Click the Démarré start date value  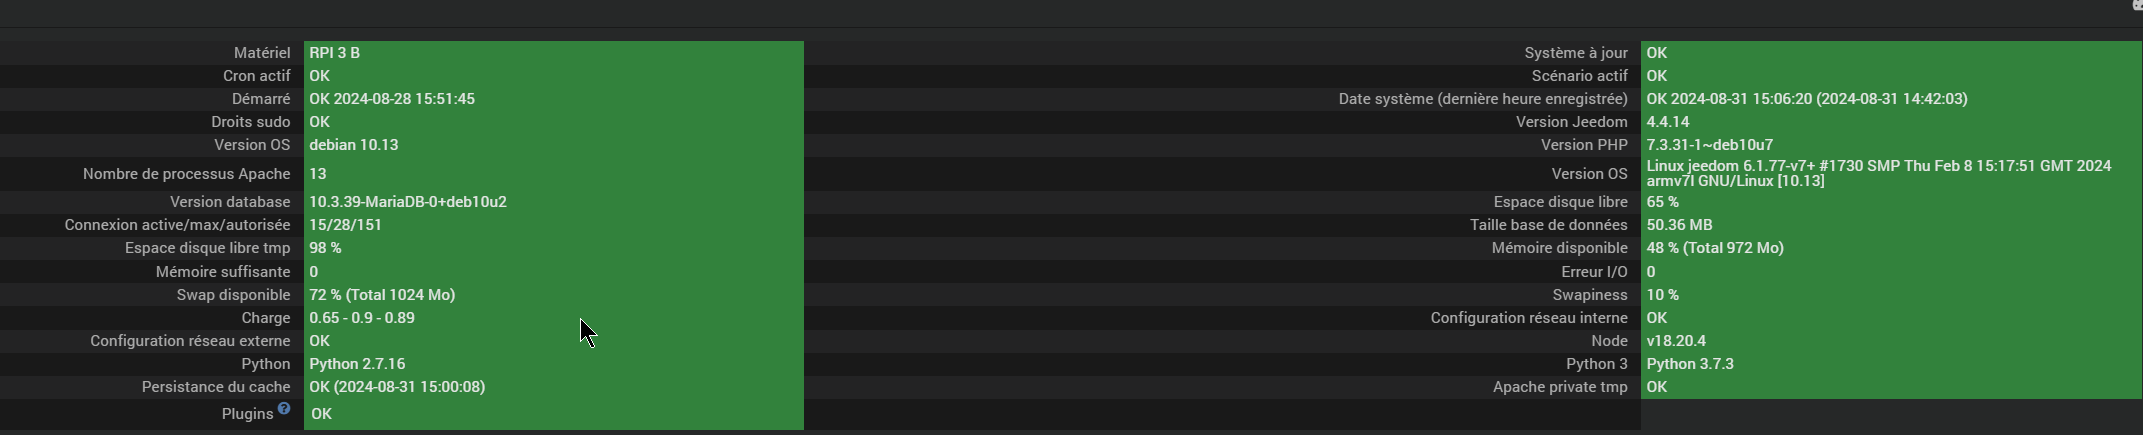pos(392,99)
